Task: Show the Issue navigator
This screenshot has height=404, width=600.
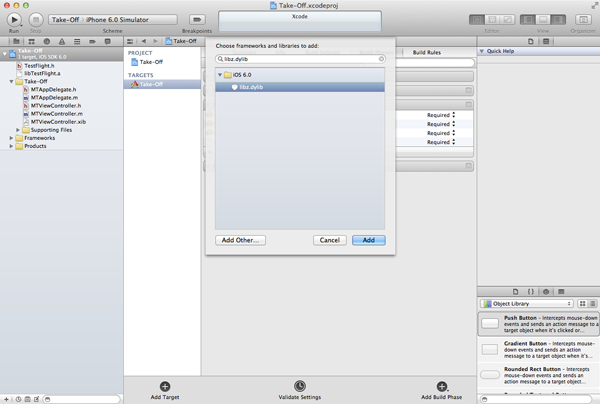Action: [x=62, y=41]
